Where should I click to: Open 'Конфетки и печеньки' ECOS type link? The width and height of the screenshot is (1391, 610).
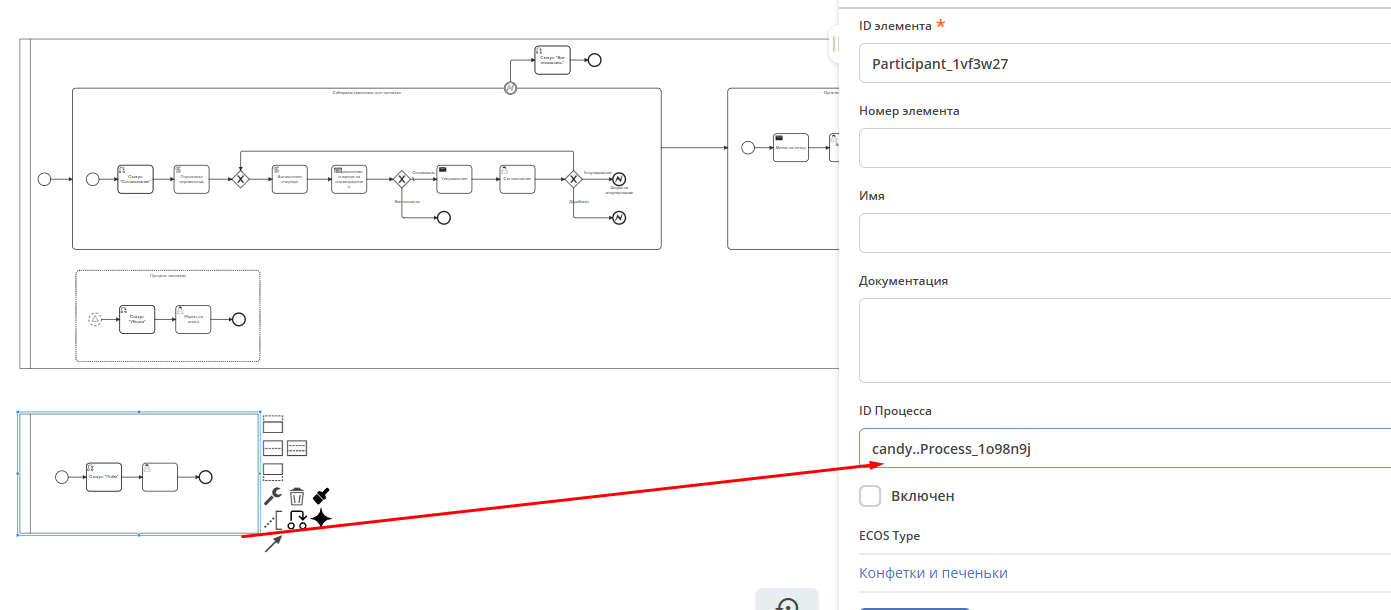point(933,573)
